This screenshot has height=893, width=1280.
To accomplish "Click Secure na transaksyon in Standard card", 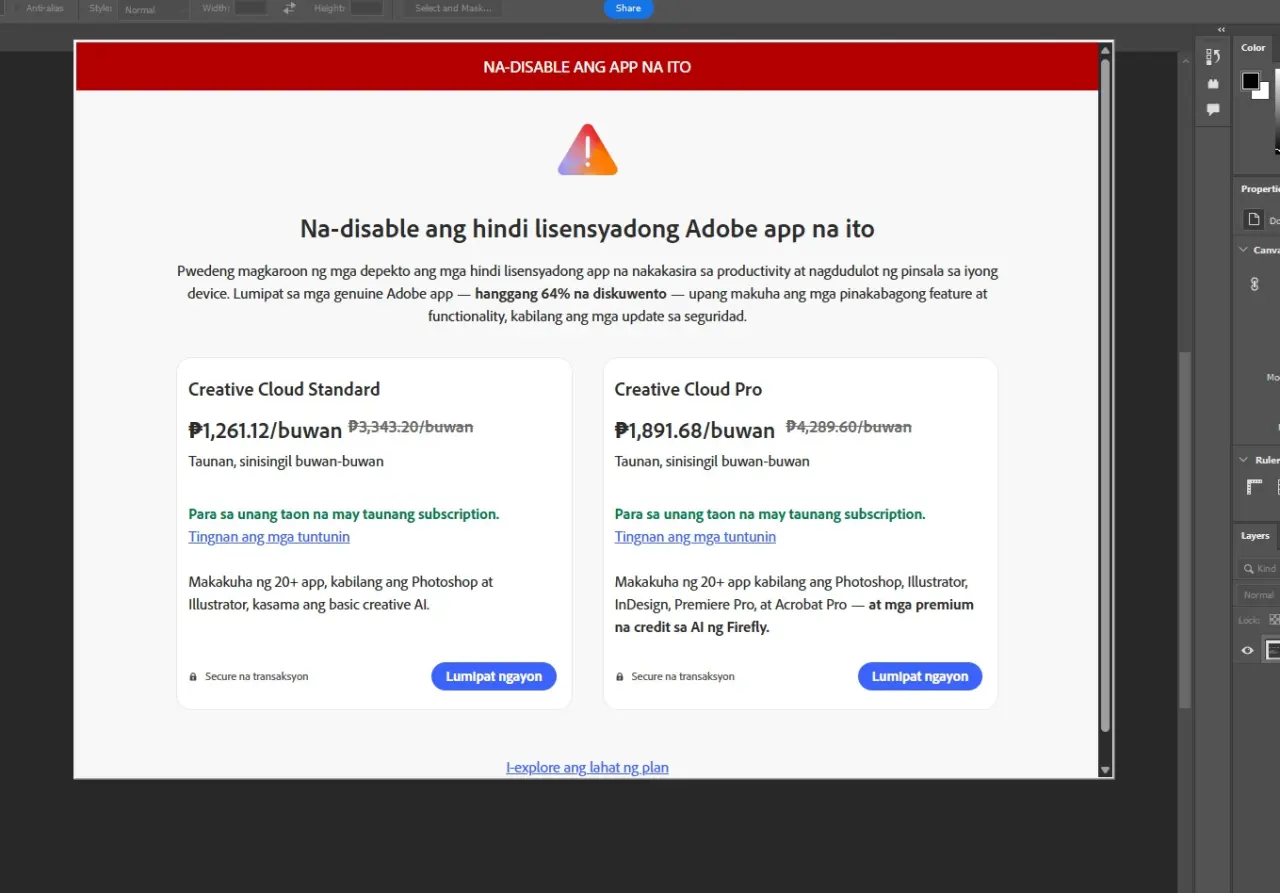I will pos(256,677).
